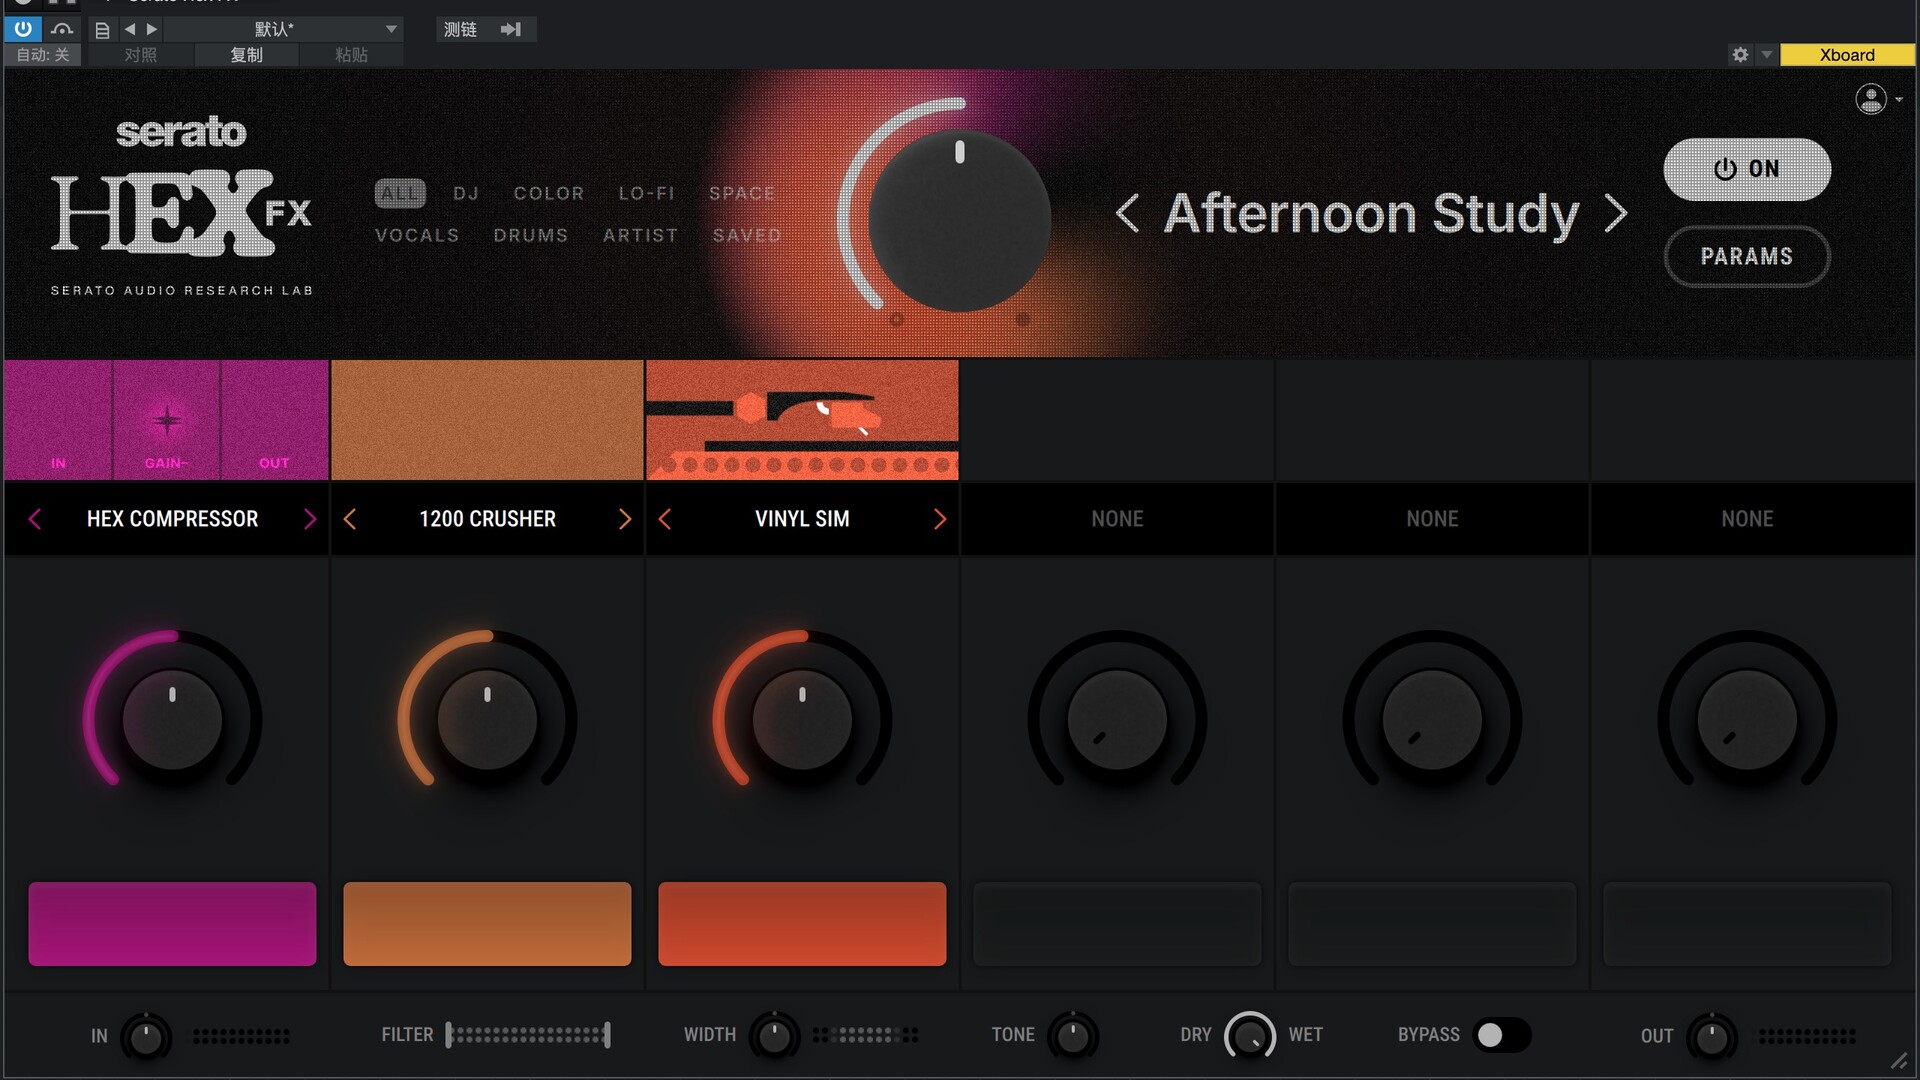The image size is (1920, 1080).
Task: Toggle the magenta Hex Compressor pad
Action: click(172, 924)
